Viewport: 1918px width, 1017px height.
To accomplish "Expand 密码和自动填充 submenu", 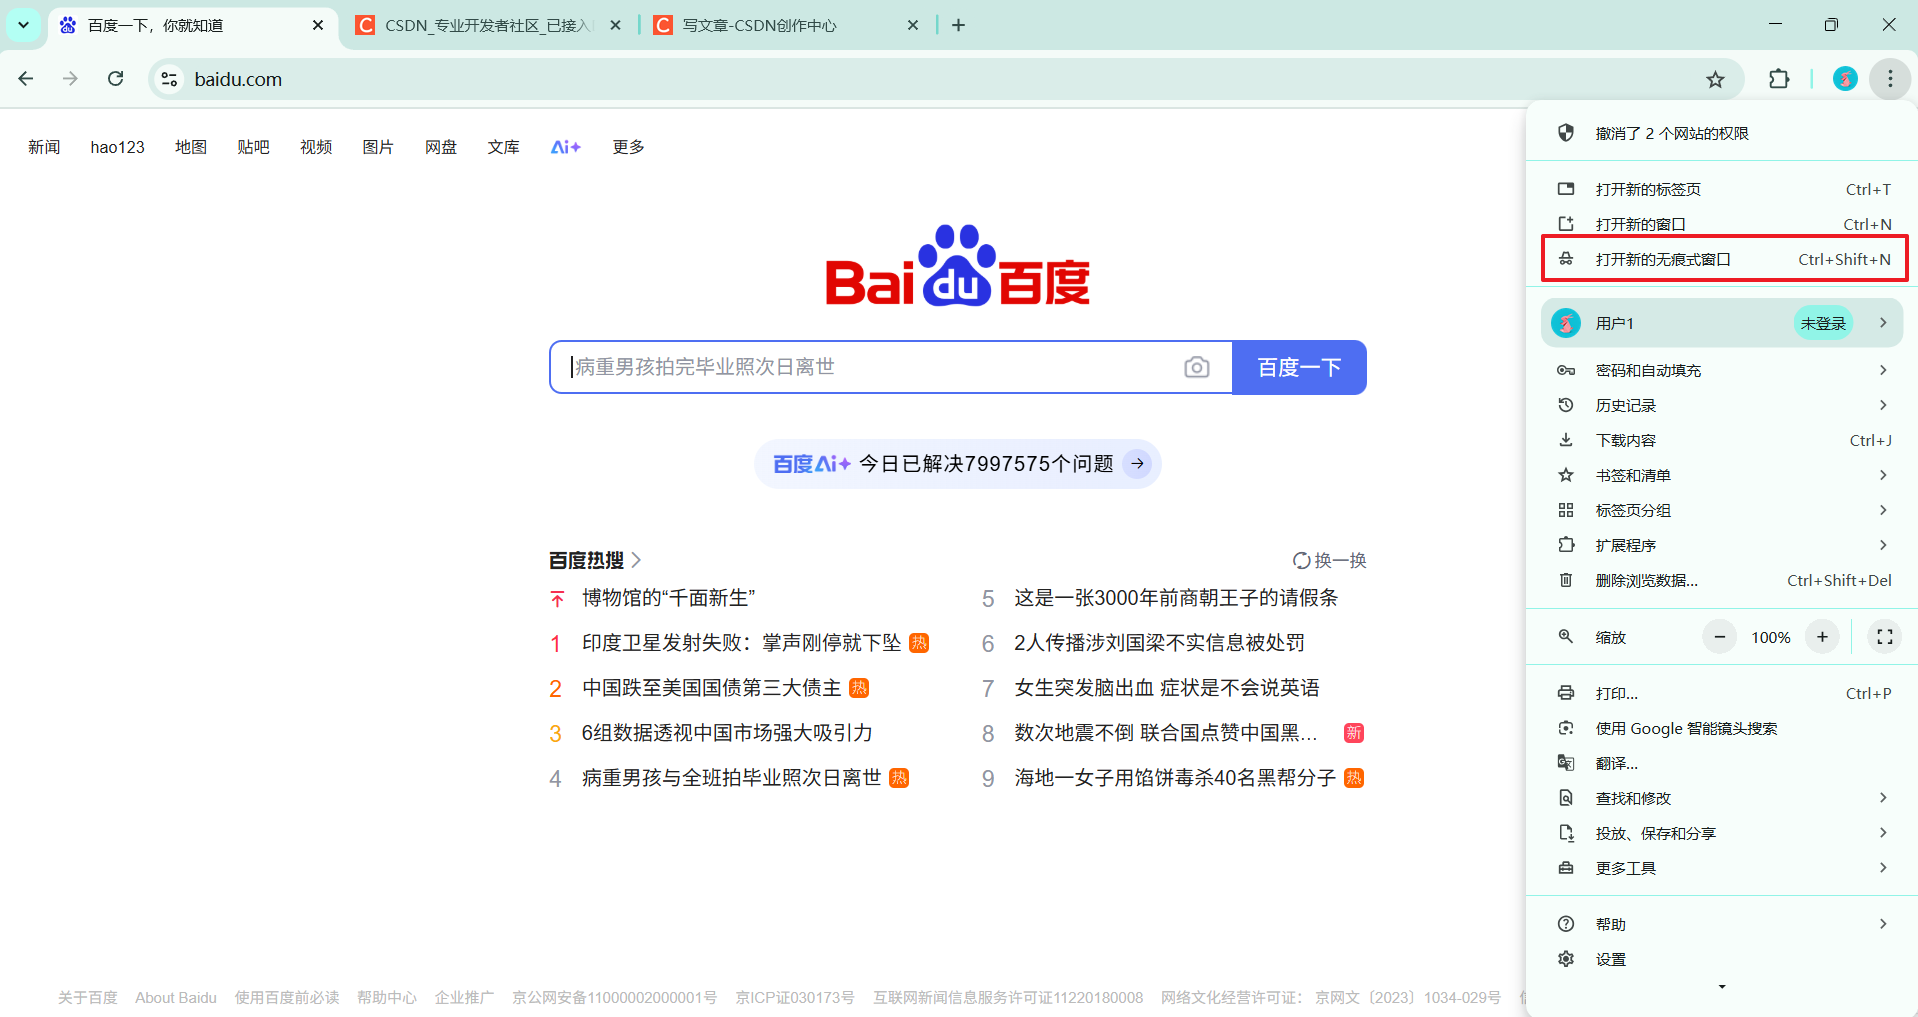I will point(1720,370).
